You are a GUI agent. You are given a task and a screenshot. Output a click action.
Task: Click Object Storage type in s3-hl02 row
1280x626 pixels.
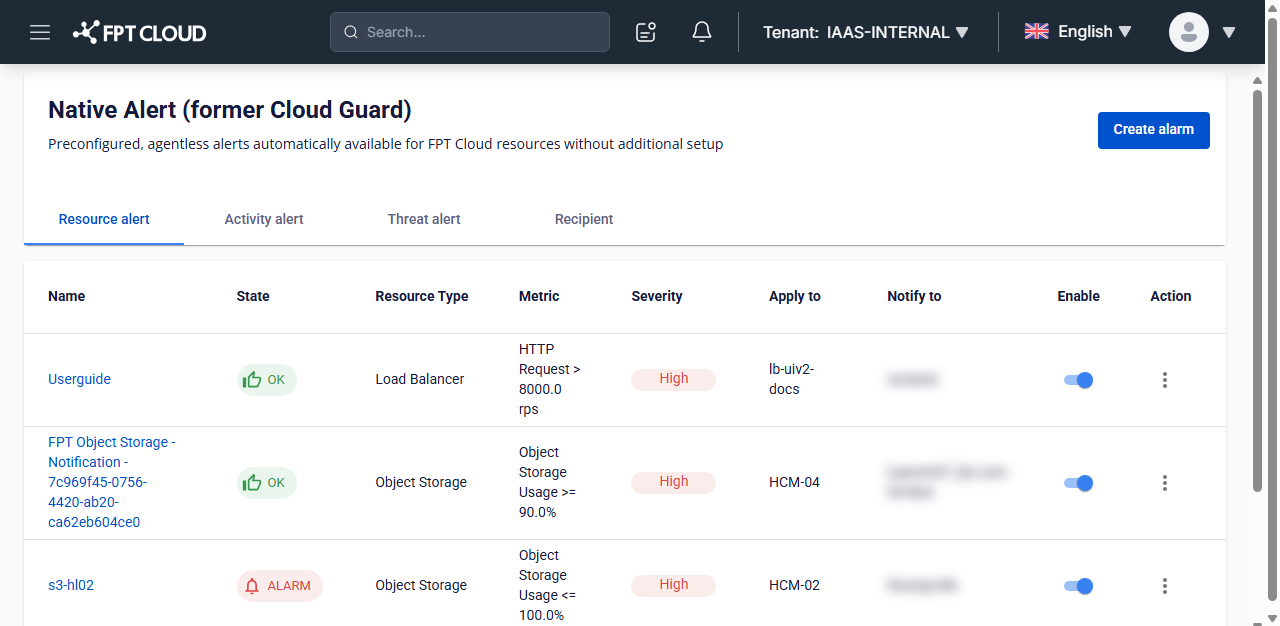421,585
